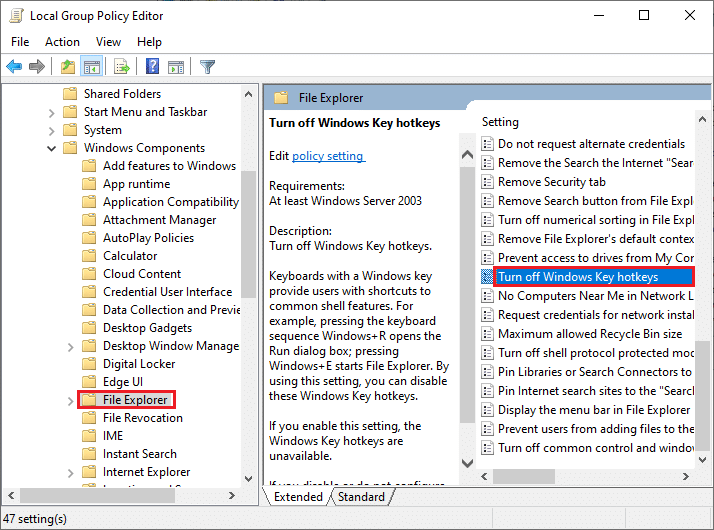Click icon beside Display the menu bar setting
714x530 pixels.
coord(488,410)
